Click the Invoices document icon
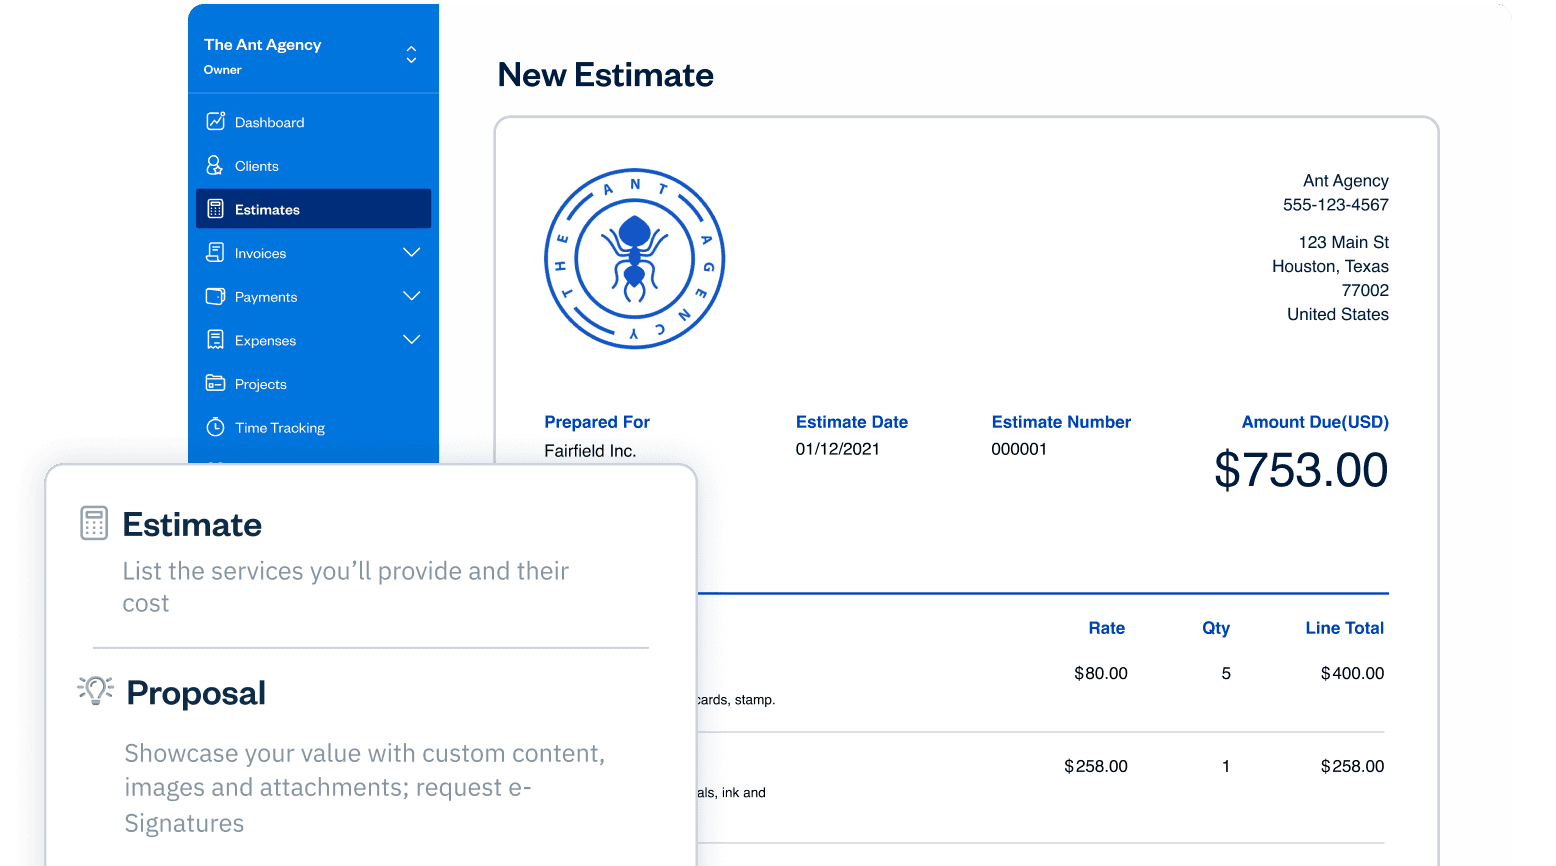This screenshot has height=866, width=1556. pyautogui.click(x=215, y=252)
